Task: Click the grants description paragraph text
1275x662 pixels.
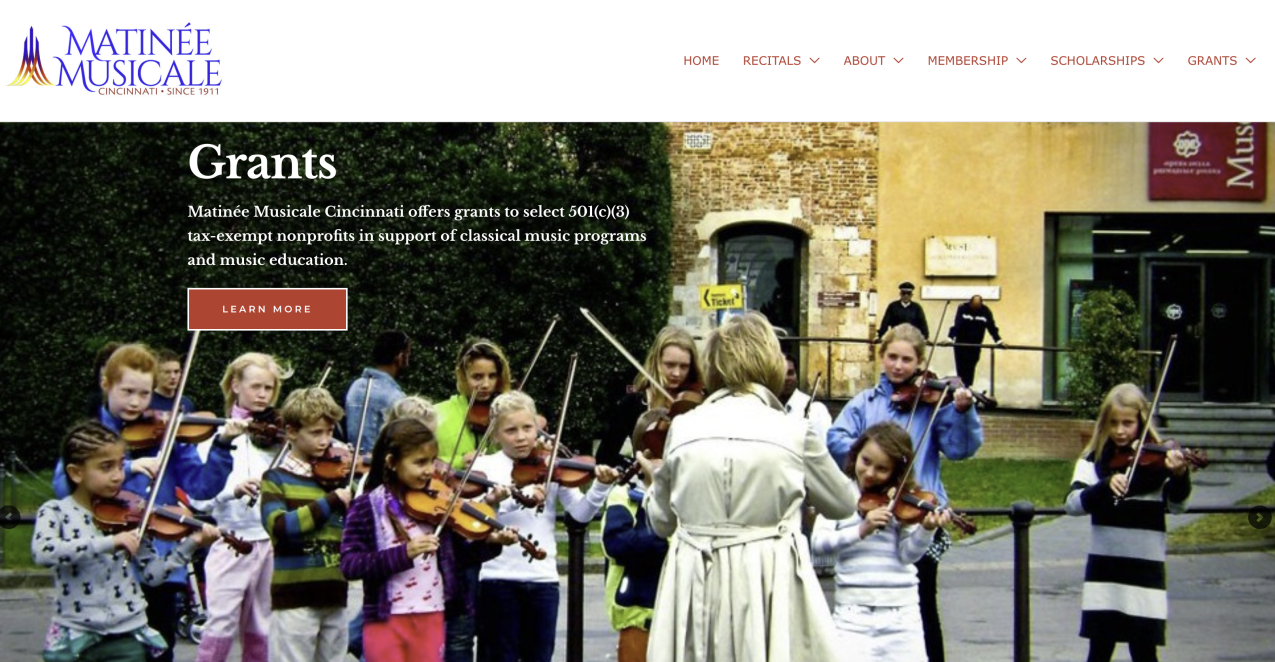Action: coord(417,236)
